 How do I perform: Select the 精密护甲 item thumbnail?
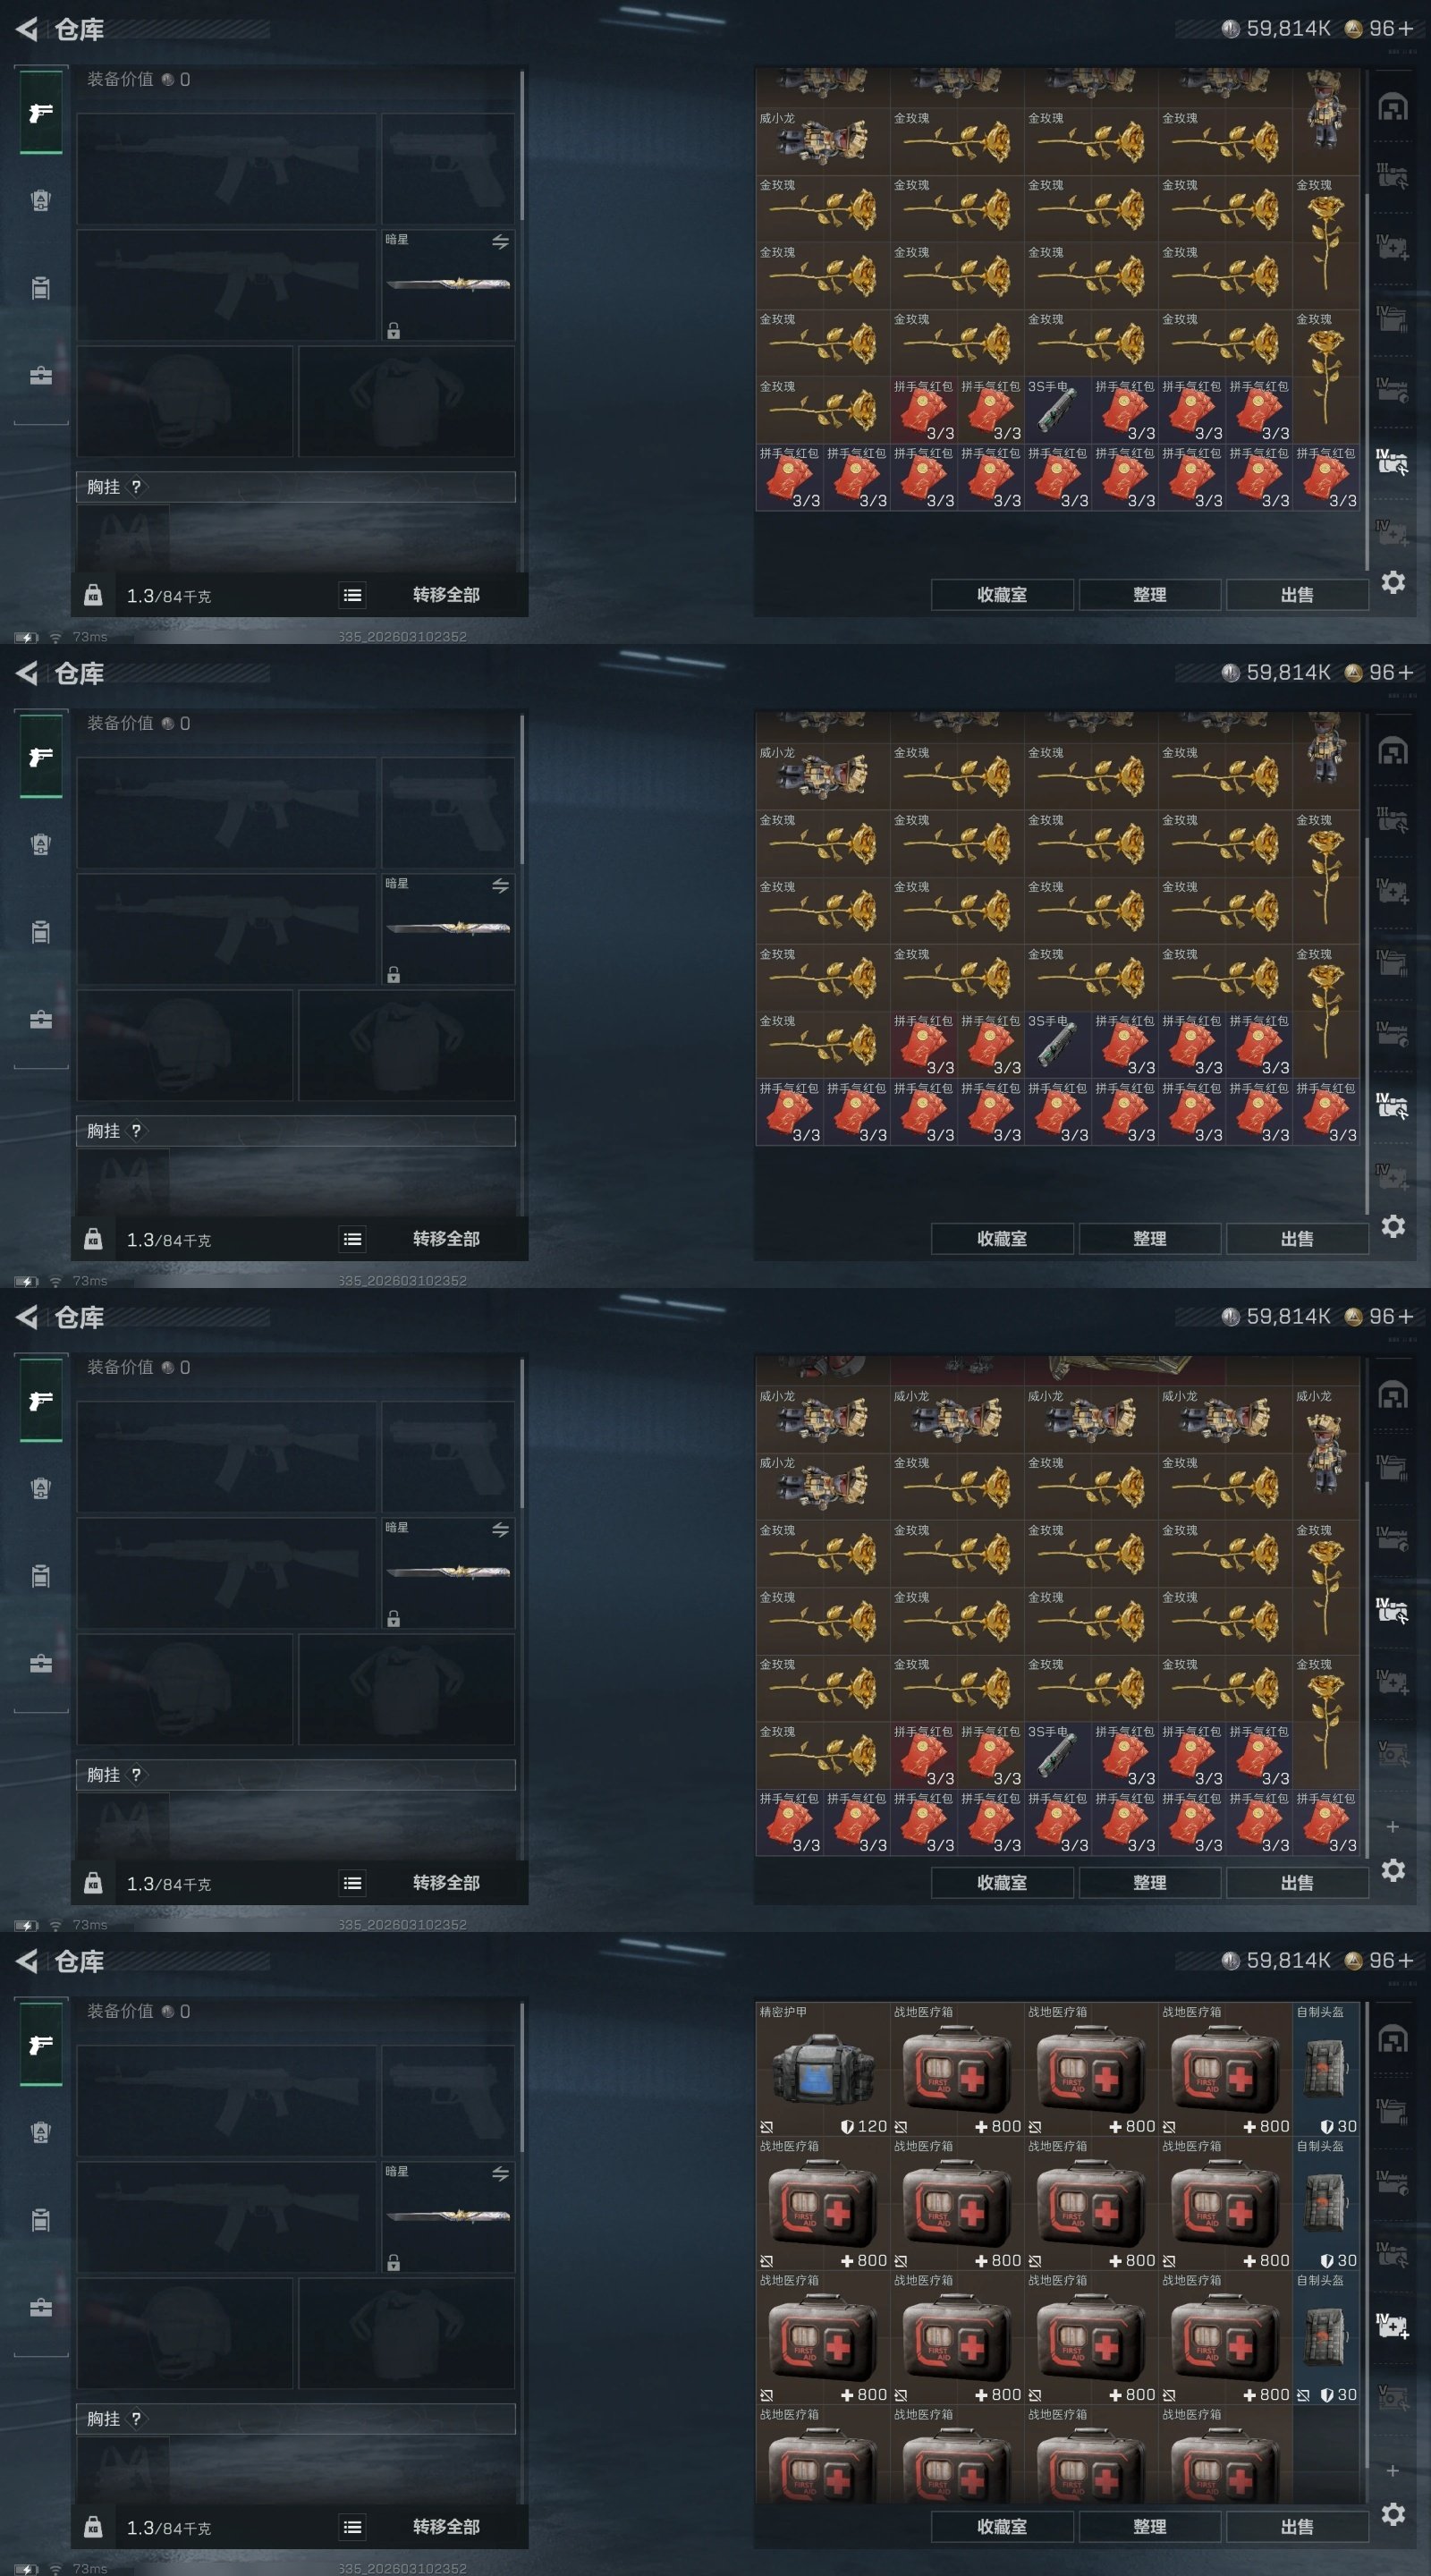822,2070
